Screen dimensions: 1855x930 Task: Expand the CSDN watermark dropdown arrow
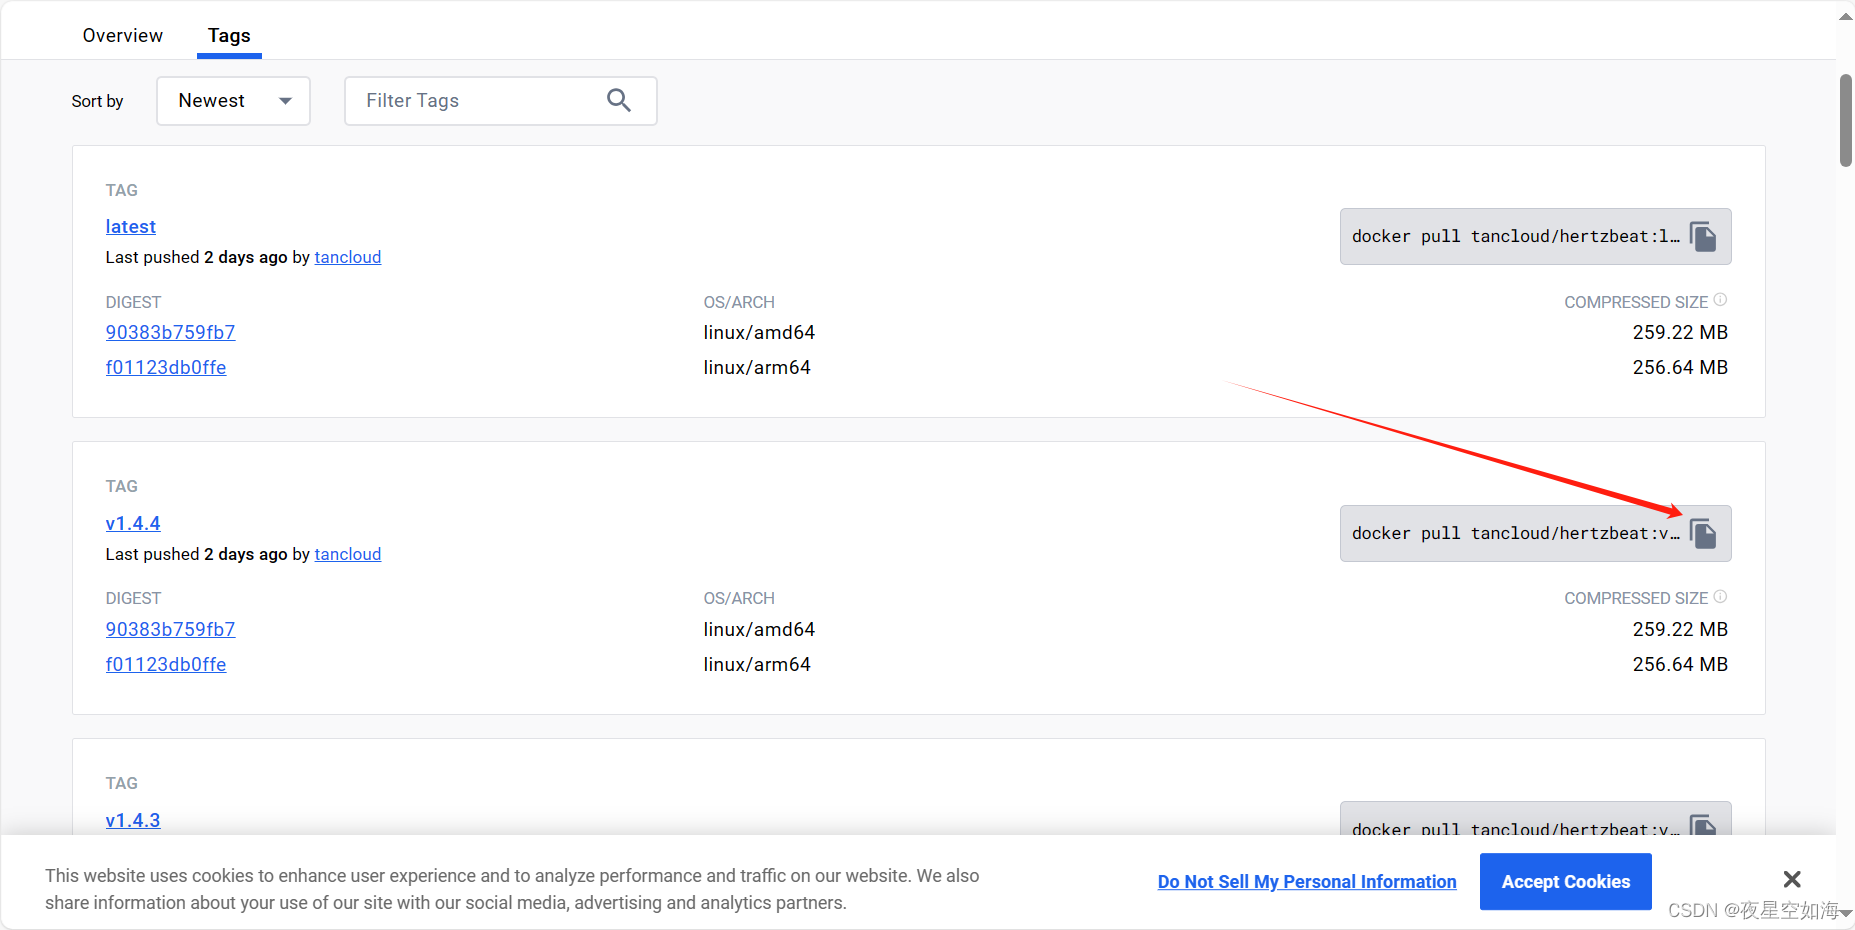click(1845, 911)
